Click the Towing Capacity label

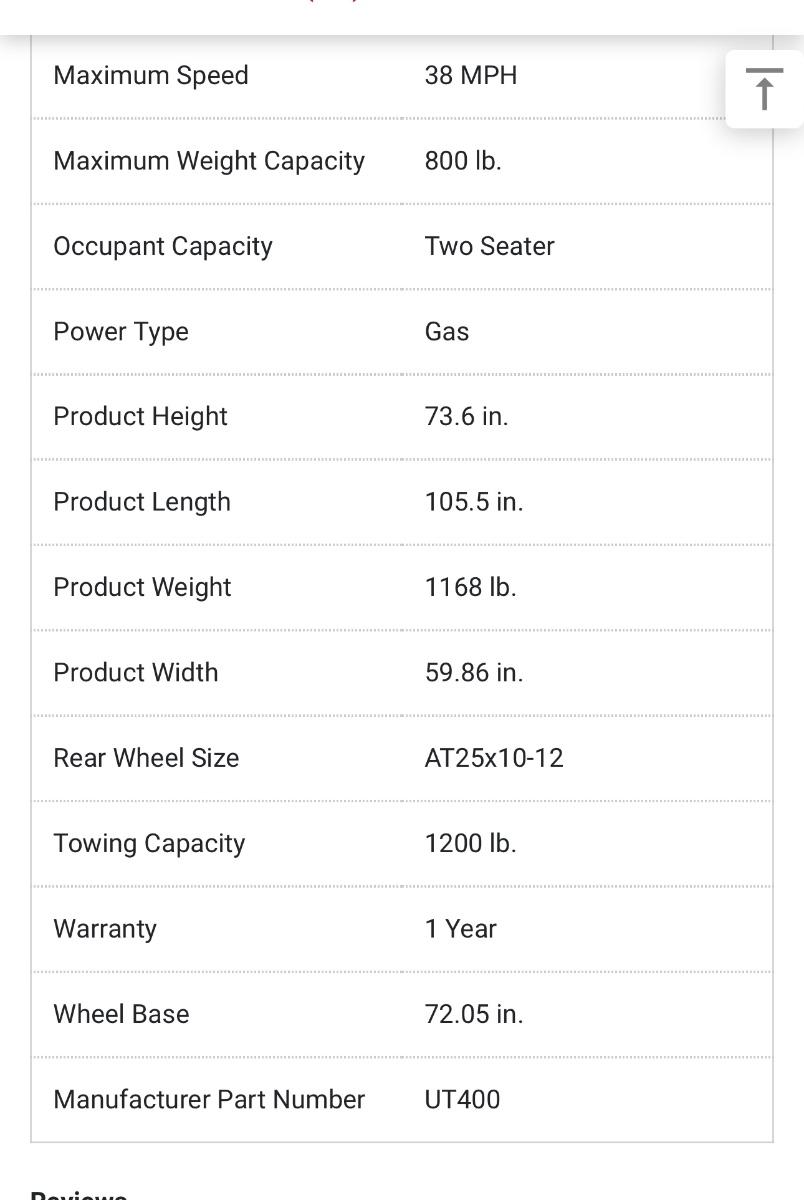pyautogui.click(x=149, y=844)
